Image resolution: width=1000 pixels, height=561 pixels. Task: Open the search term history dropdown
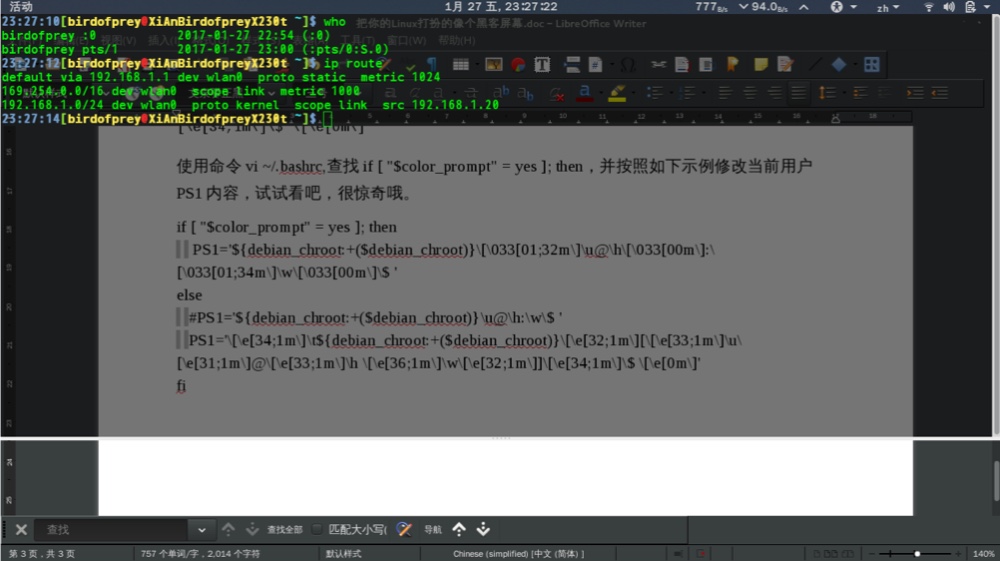tap(201, 530)
